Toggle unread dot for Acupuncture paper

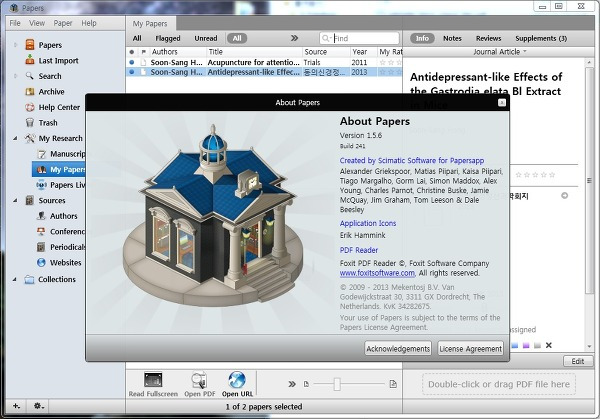(x=132, y=62)
